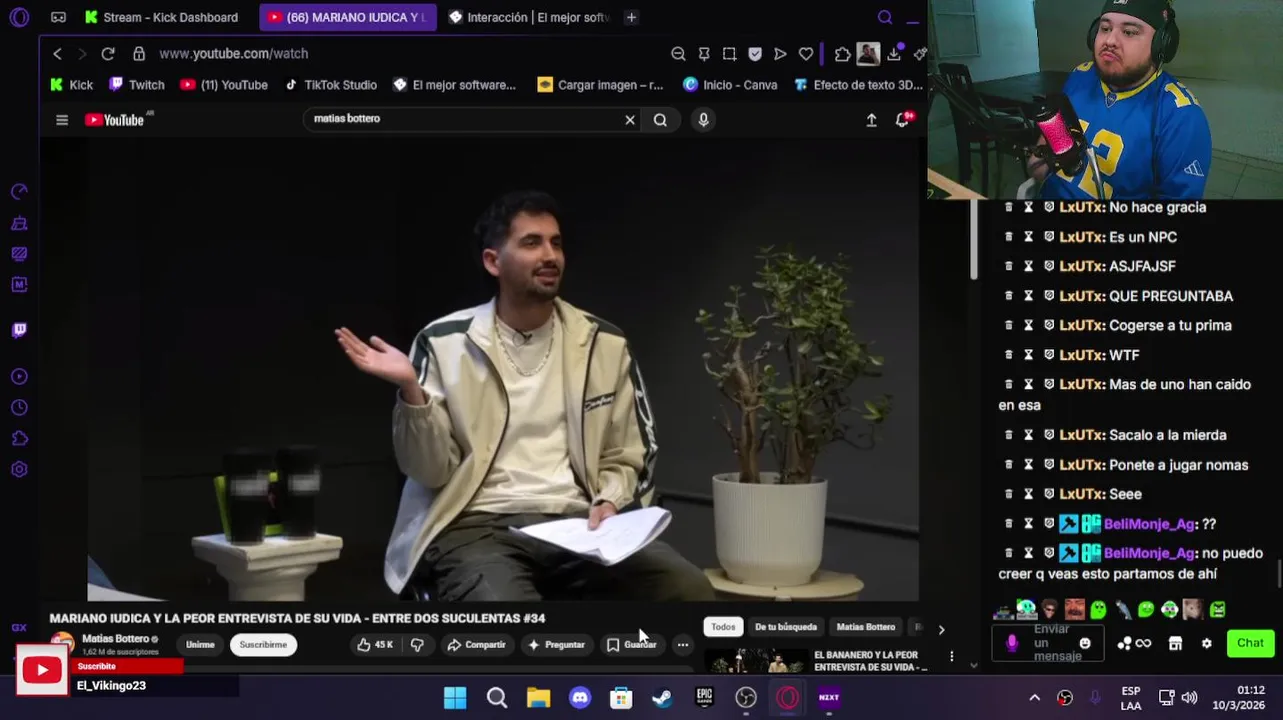Screen dimensions: 1283x720
Task: Click the zoom-out magnifier in address bar
Action: (678, 54)
